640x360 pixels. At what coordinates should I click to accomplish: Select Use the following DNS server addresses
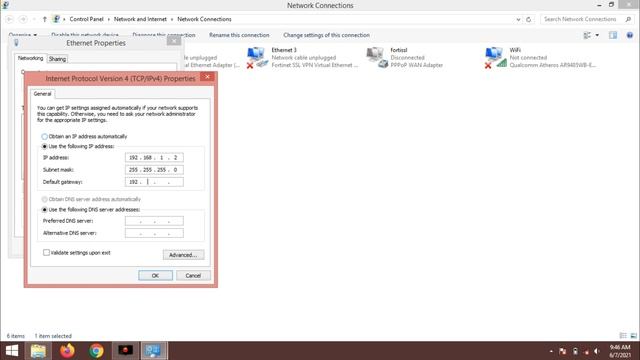(x=44, y=209)
